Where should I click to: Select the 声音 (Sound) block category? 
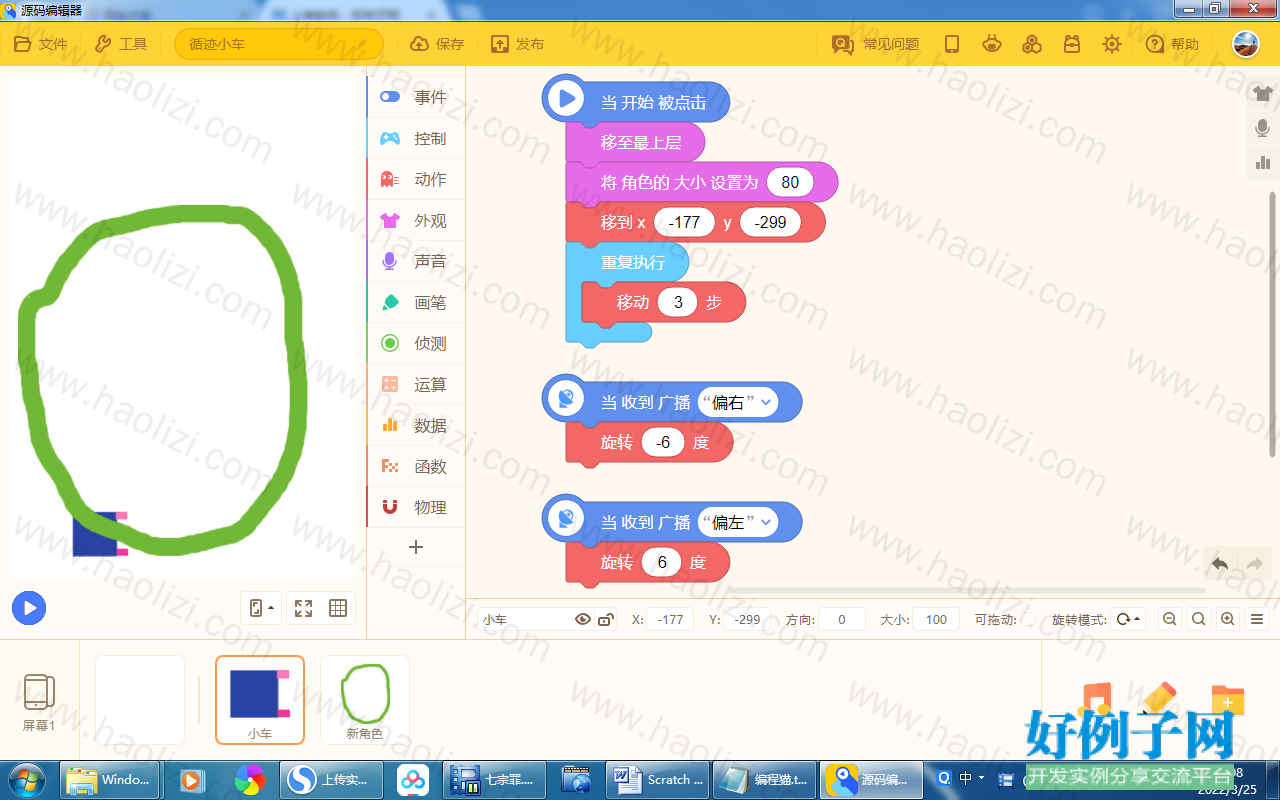[416, 261]
